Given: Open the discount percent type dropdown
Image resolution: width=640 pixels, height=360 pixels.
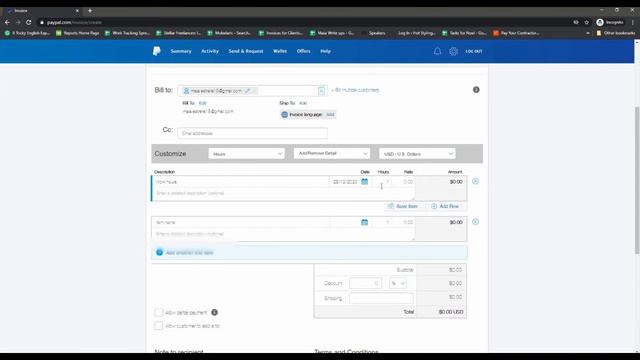Looking at the screenshot, I should (x=398, y=283).
